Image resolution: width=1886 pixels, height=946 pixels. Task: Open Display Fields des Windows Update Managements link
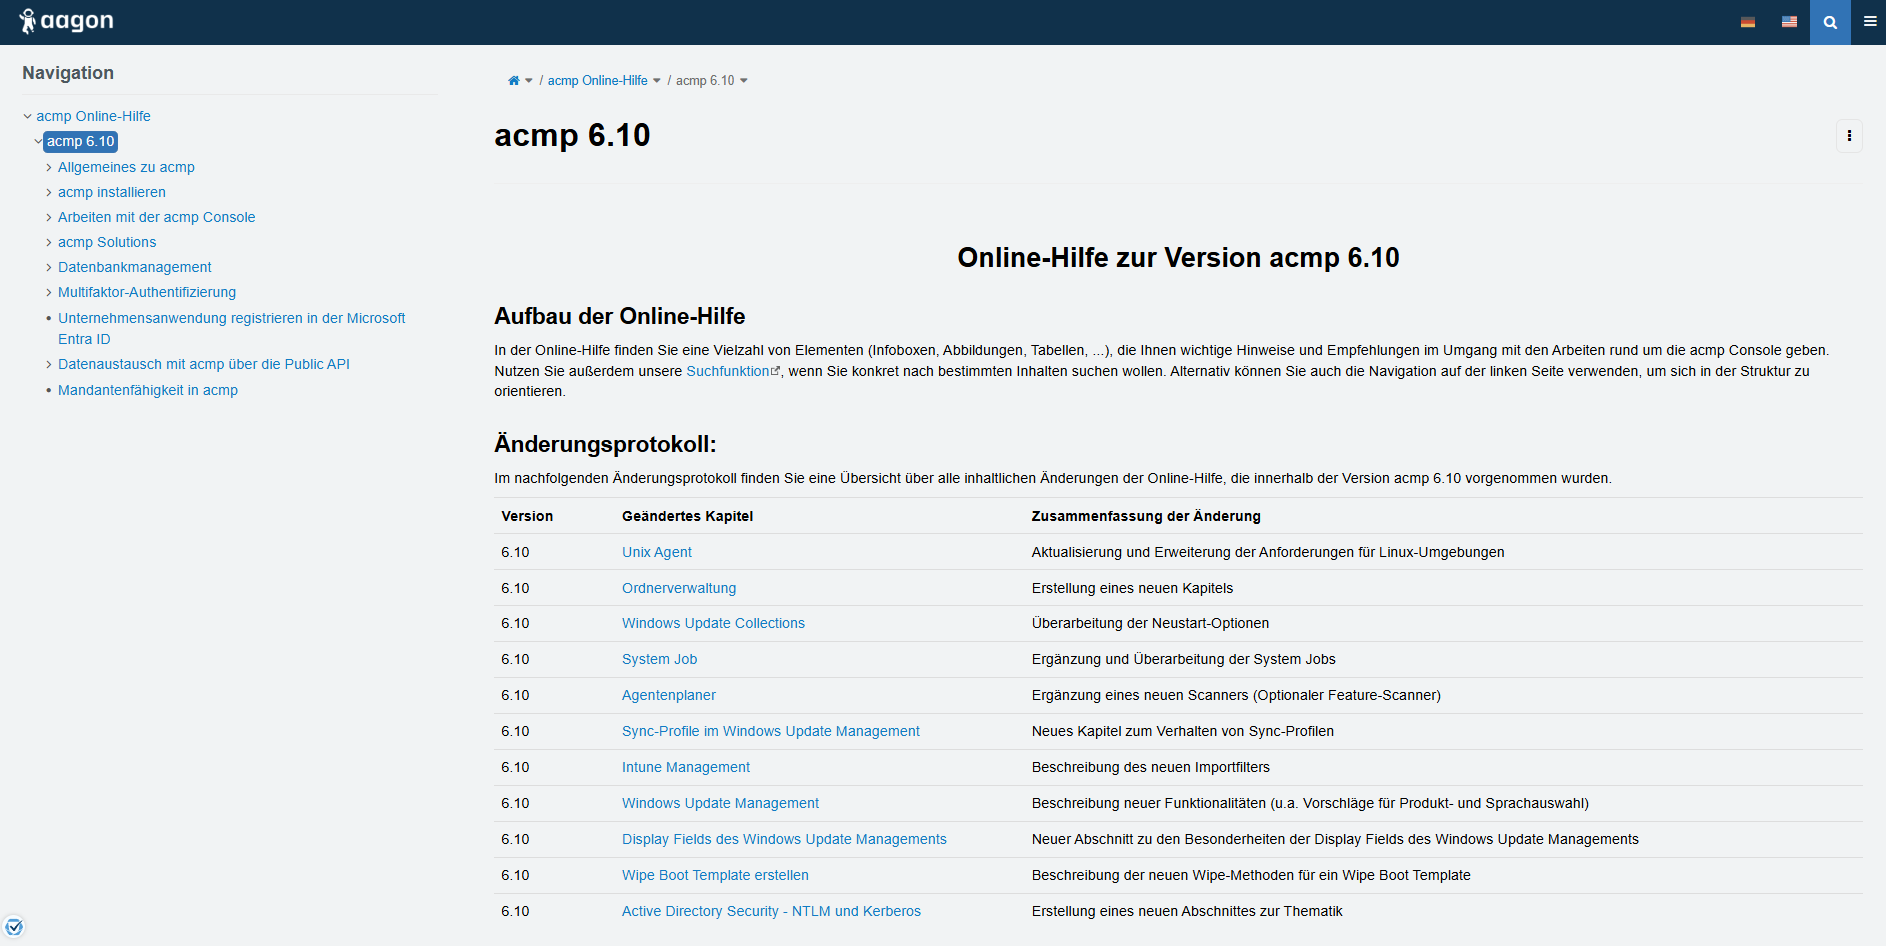[784, 839]
